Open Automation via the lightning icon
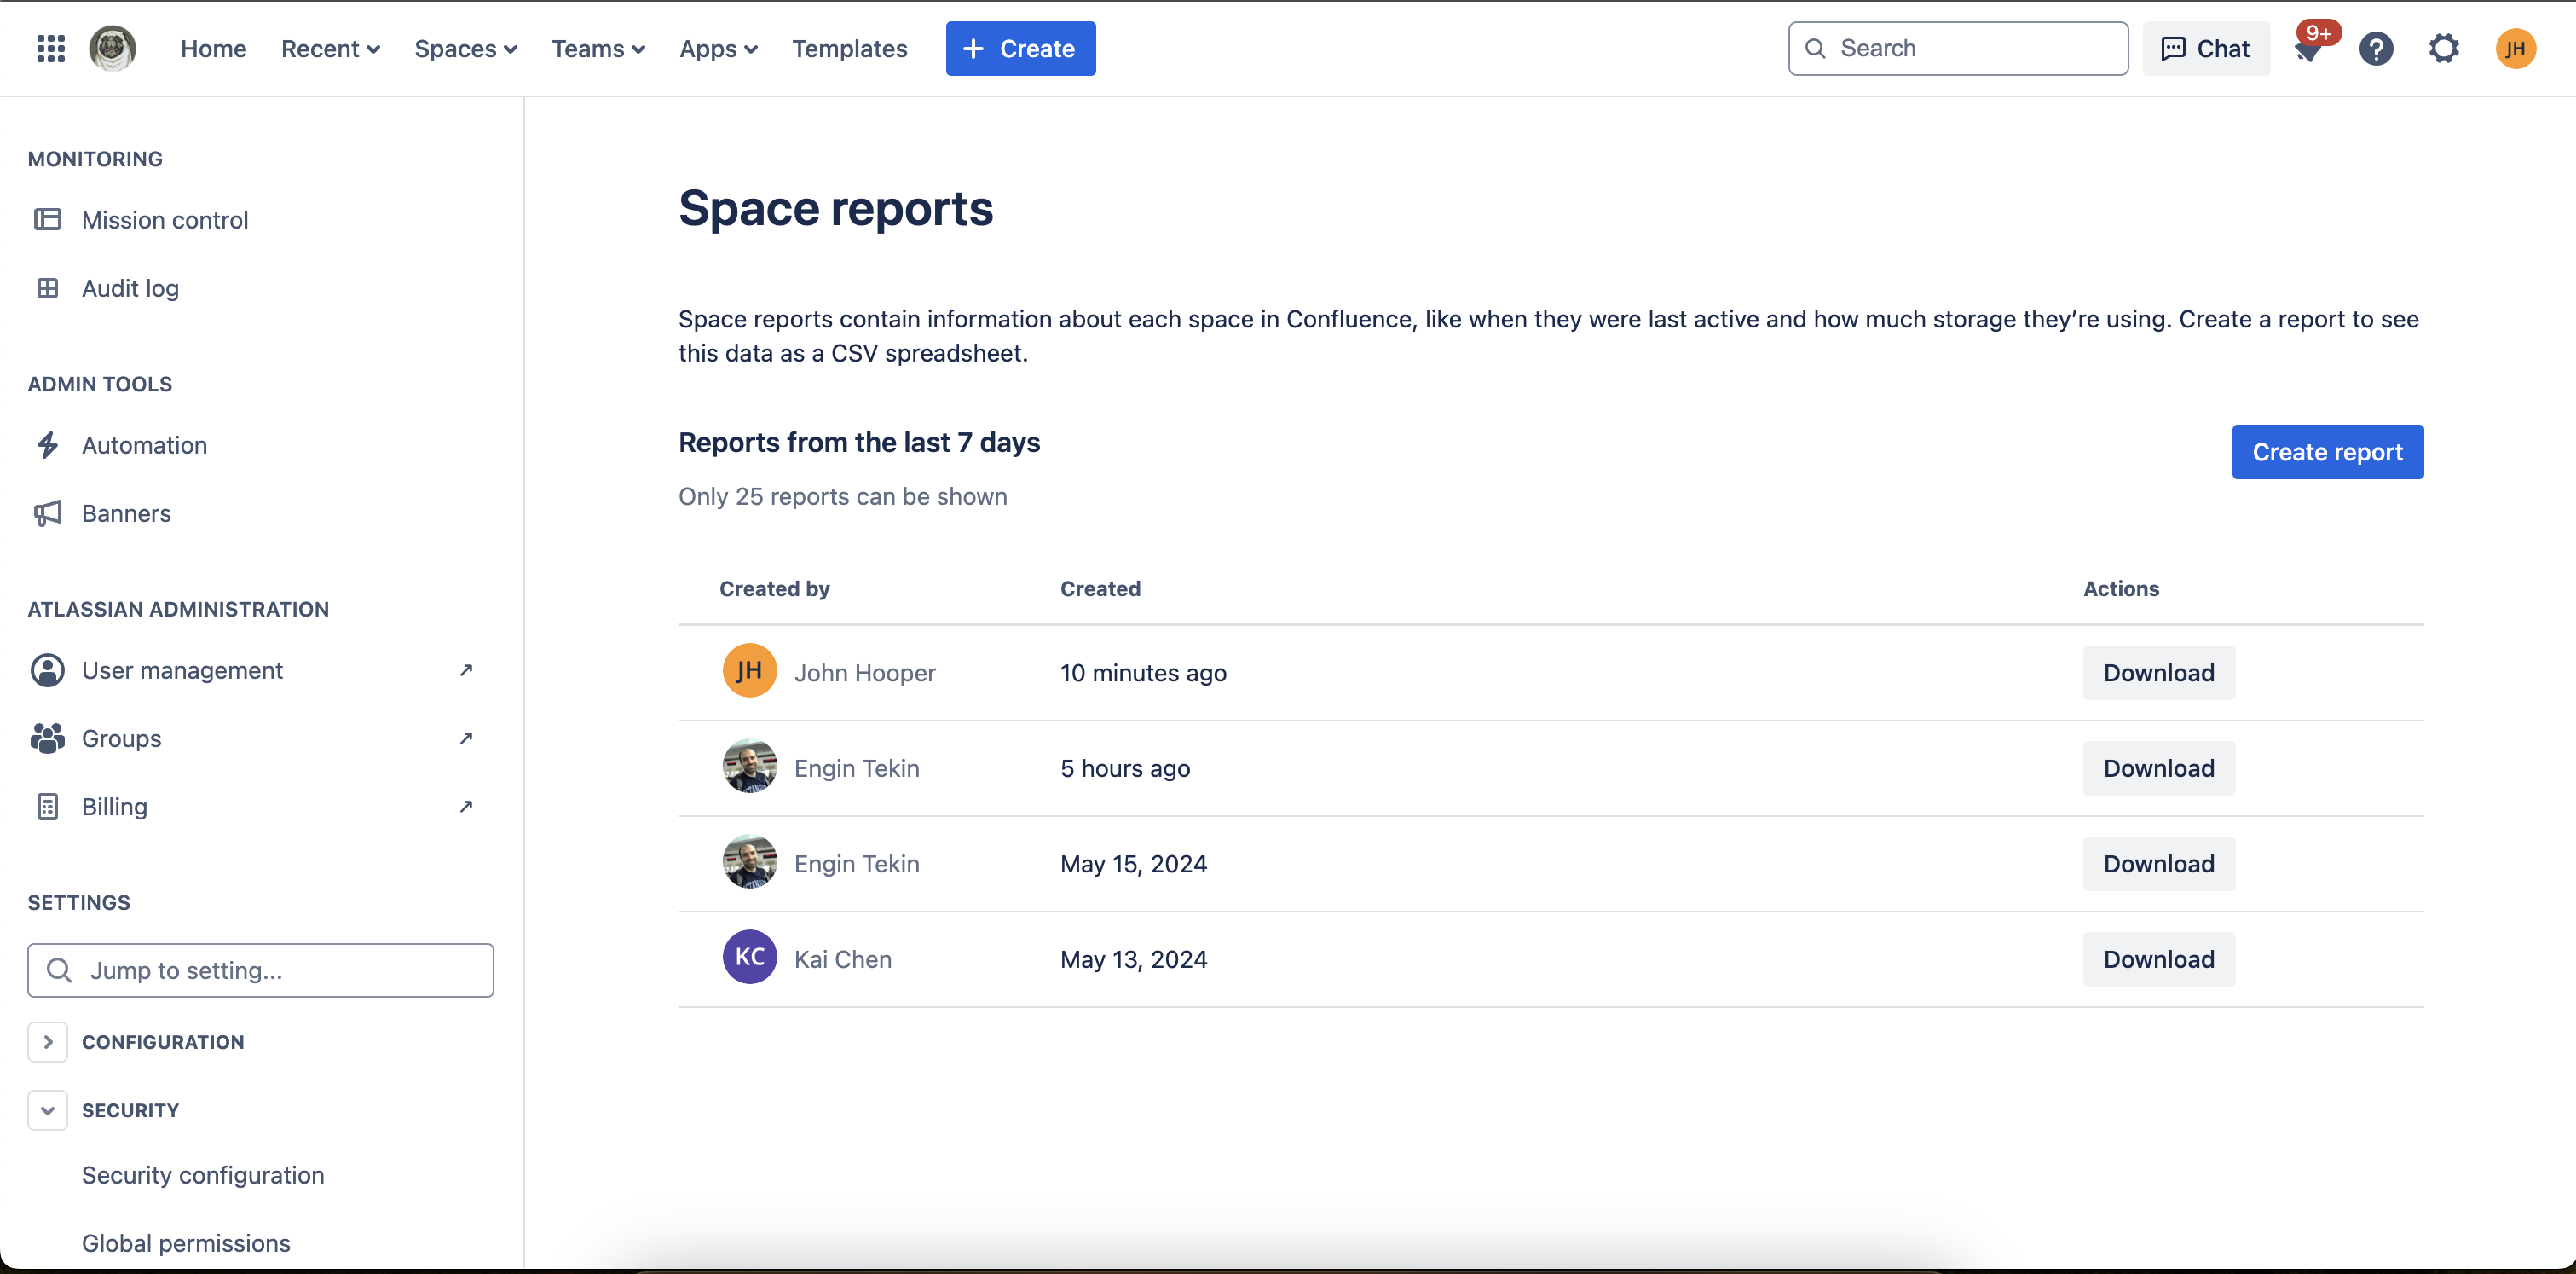 pyautogui.click(x=144, y=445)
